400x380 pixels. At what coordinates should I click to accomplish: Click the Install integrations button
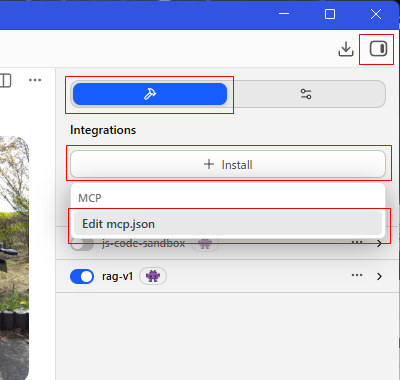[228, 164]
